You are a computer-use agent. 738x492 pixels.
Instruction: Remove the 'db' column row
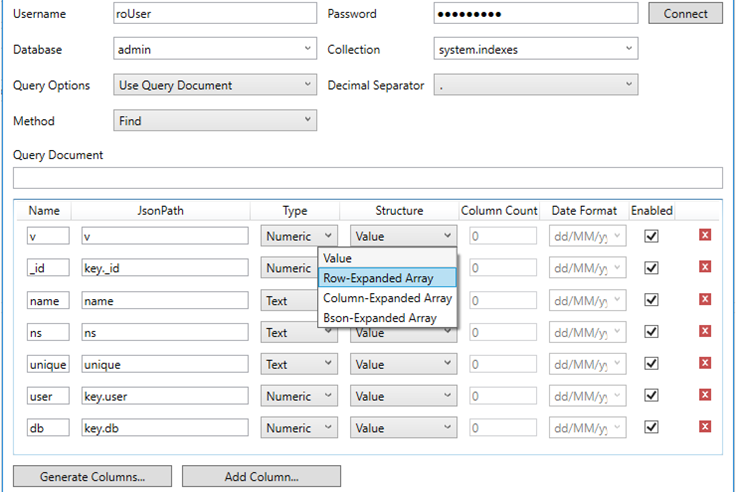704,427
